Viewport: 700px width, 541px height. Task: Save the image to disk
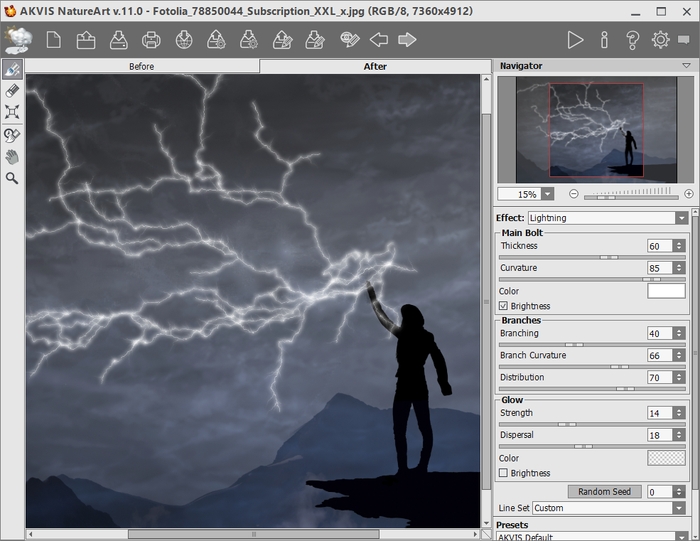point(119,40)
